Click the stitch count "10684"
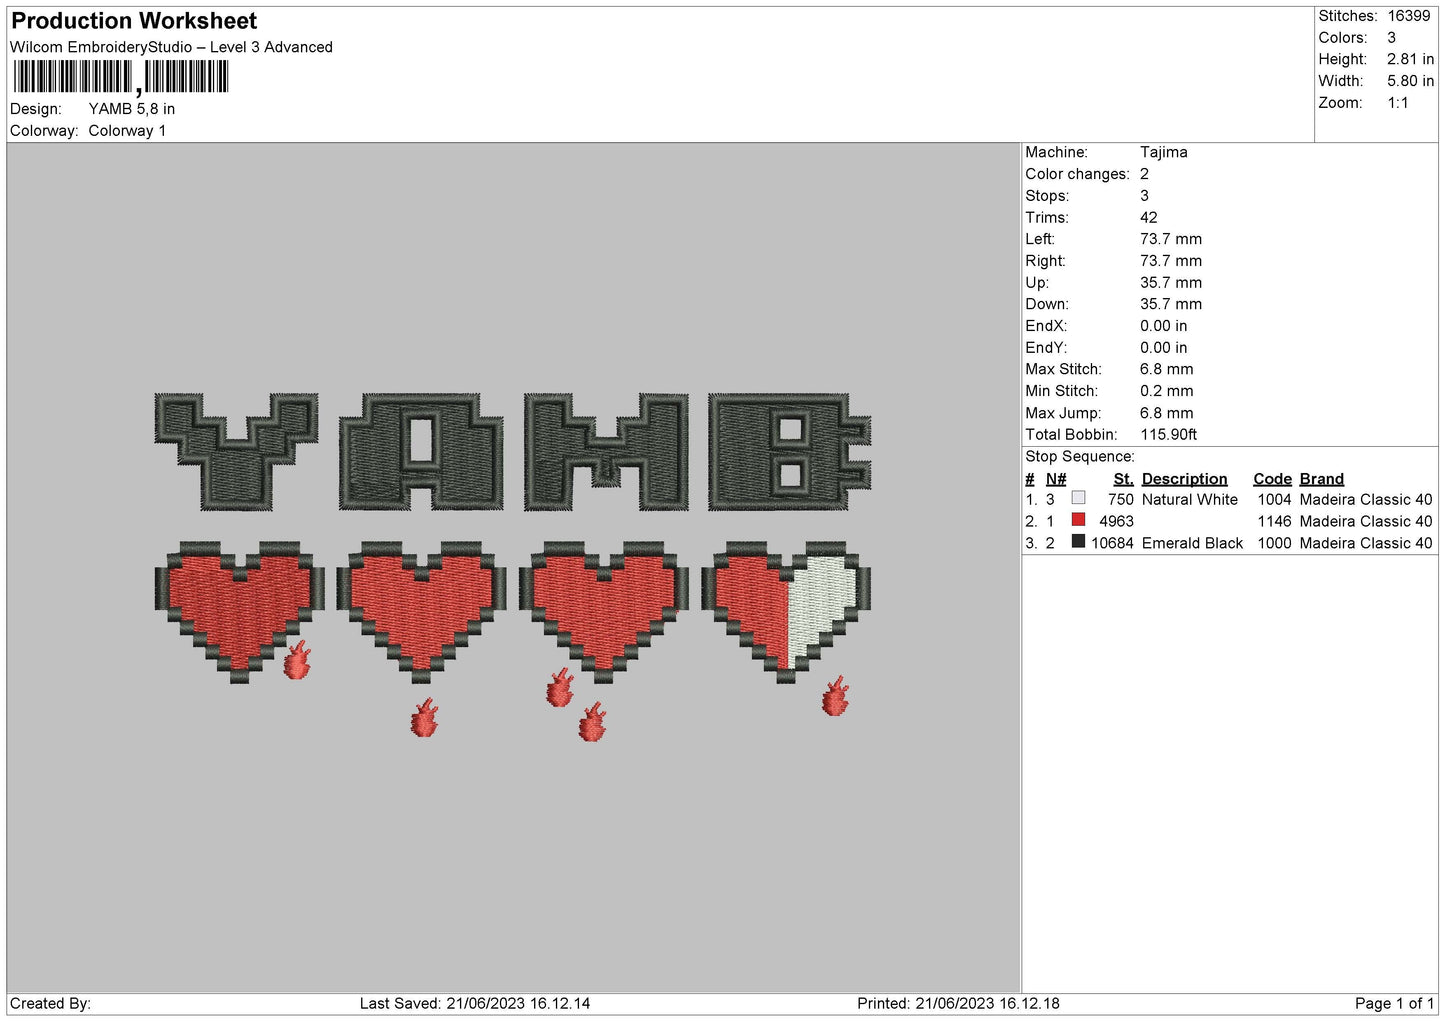The image size is (1445, 1021). tap(1113, 544)
